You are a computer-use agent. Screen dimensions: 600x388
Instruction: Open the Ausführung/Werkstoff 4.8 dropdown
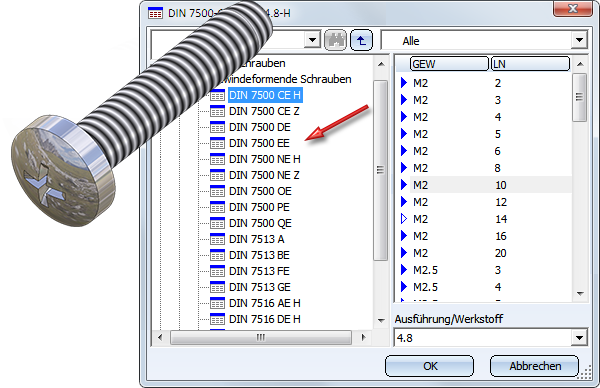(579, 338)
